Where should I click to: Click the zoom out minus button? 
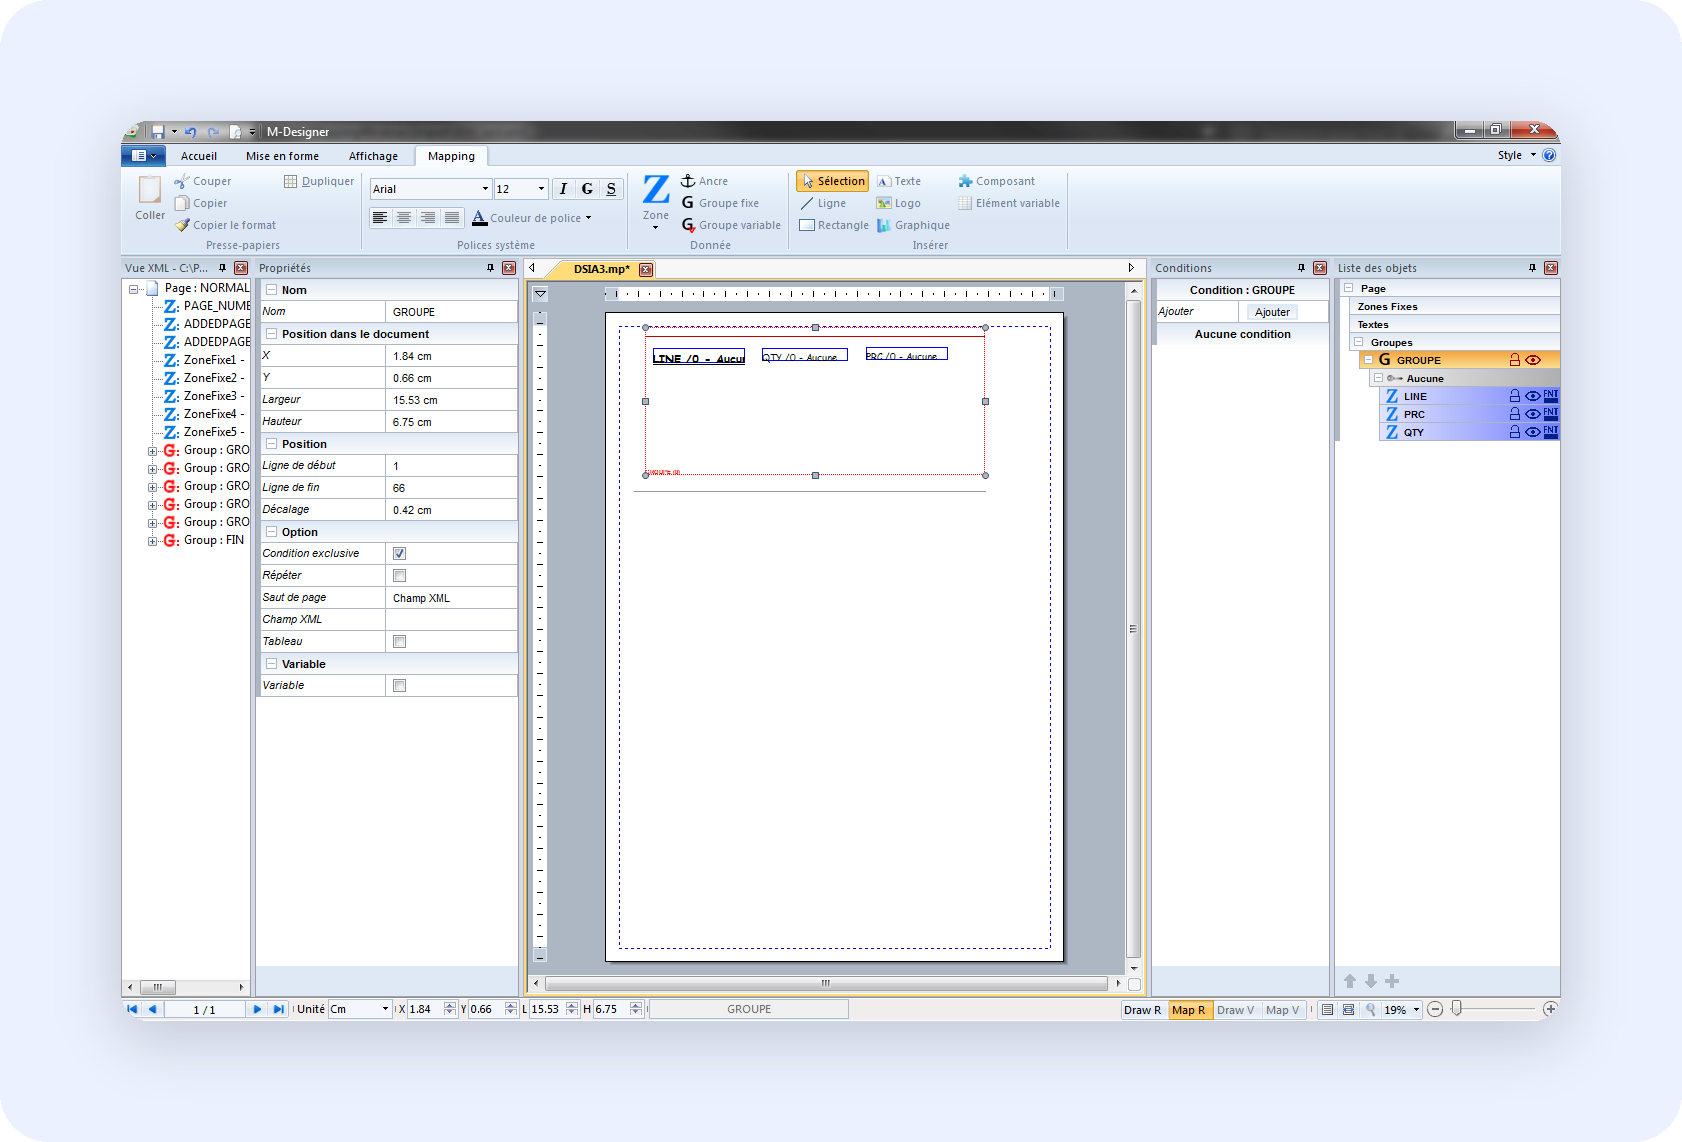coord(1435,1009)
